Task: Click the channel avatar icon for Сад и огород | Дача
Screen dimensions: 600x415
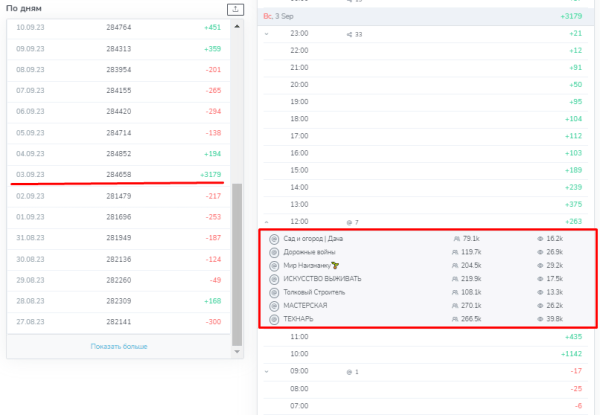Action: pos(275,239)
